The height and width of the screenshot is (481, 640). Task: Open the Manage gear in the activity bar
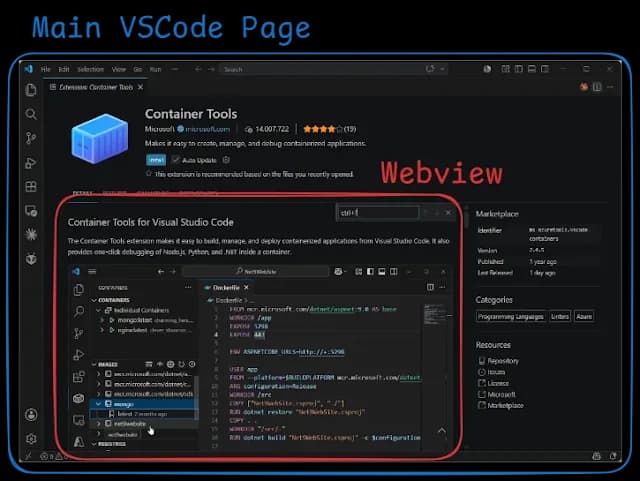31,439
